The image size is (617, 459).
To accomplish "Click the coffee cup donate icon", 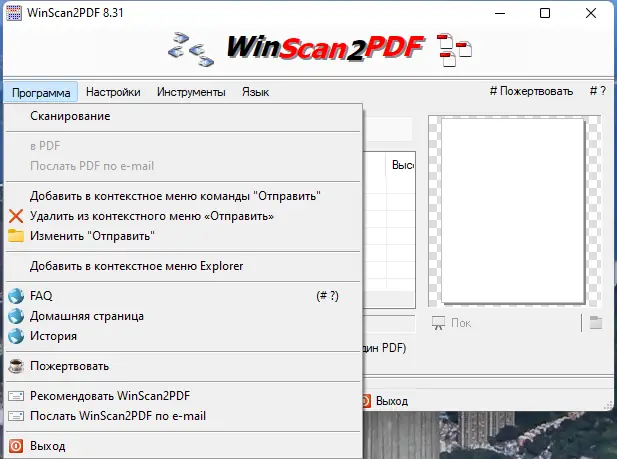I will 16,366.
